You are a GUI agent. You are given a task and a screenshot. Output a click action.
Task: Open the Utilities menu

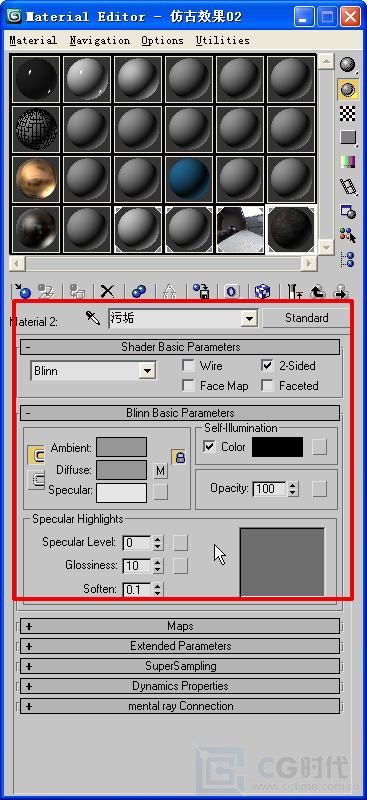tap(223, 40)
